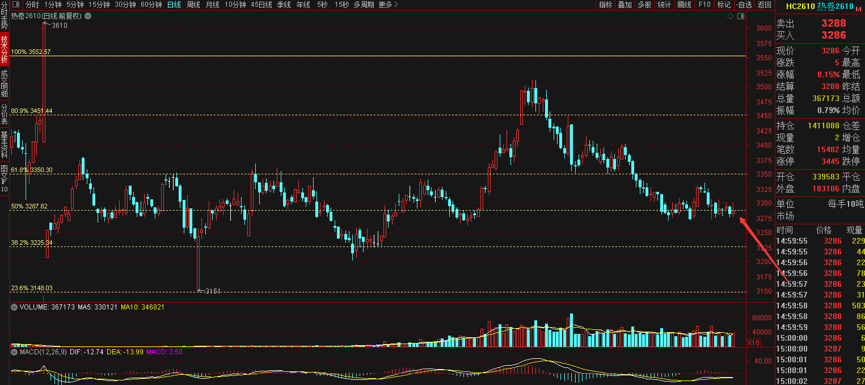Click the HC2610 contract code

coord(800,6)
